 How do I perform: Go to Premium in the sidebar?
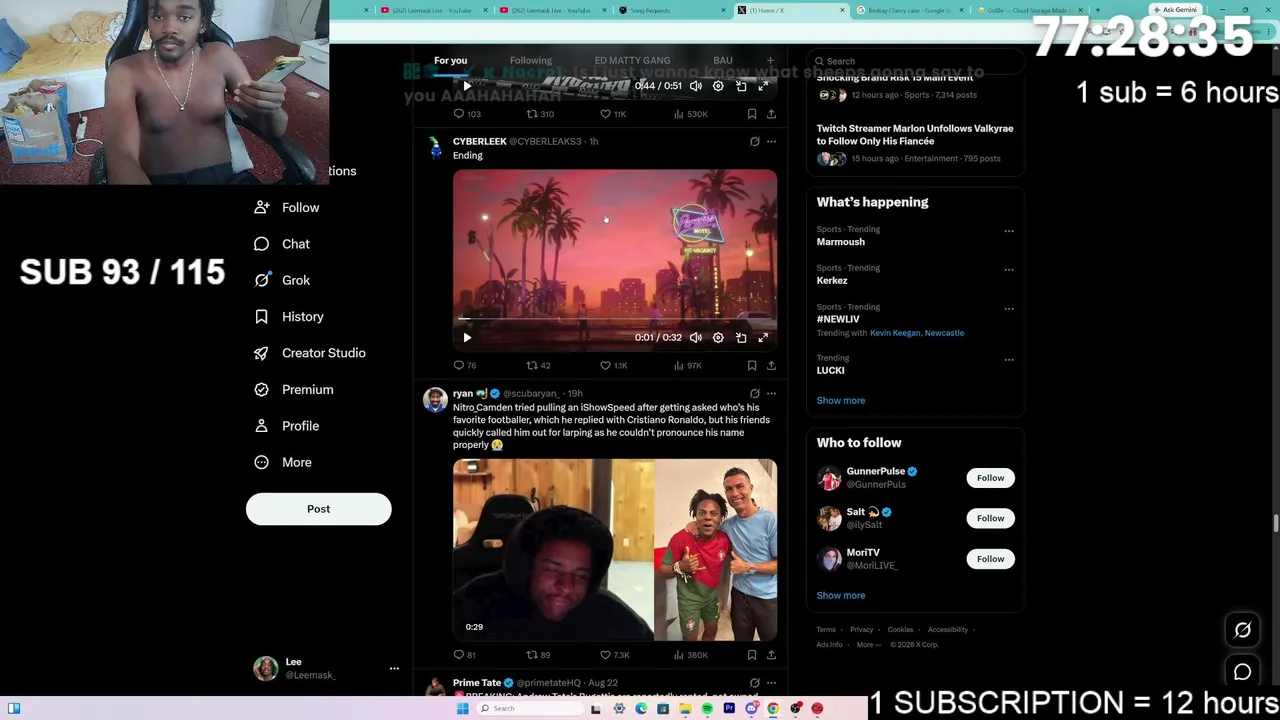coord(294,389)
